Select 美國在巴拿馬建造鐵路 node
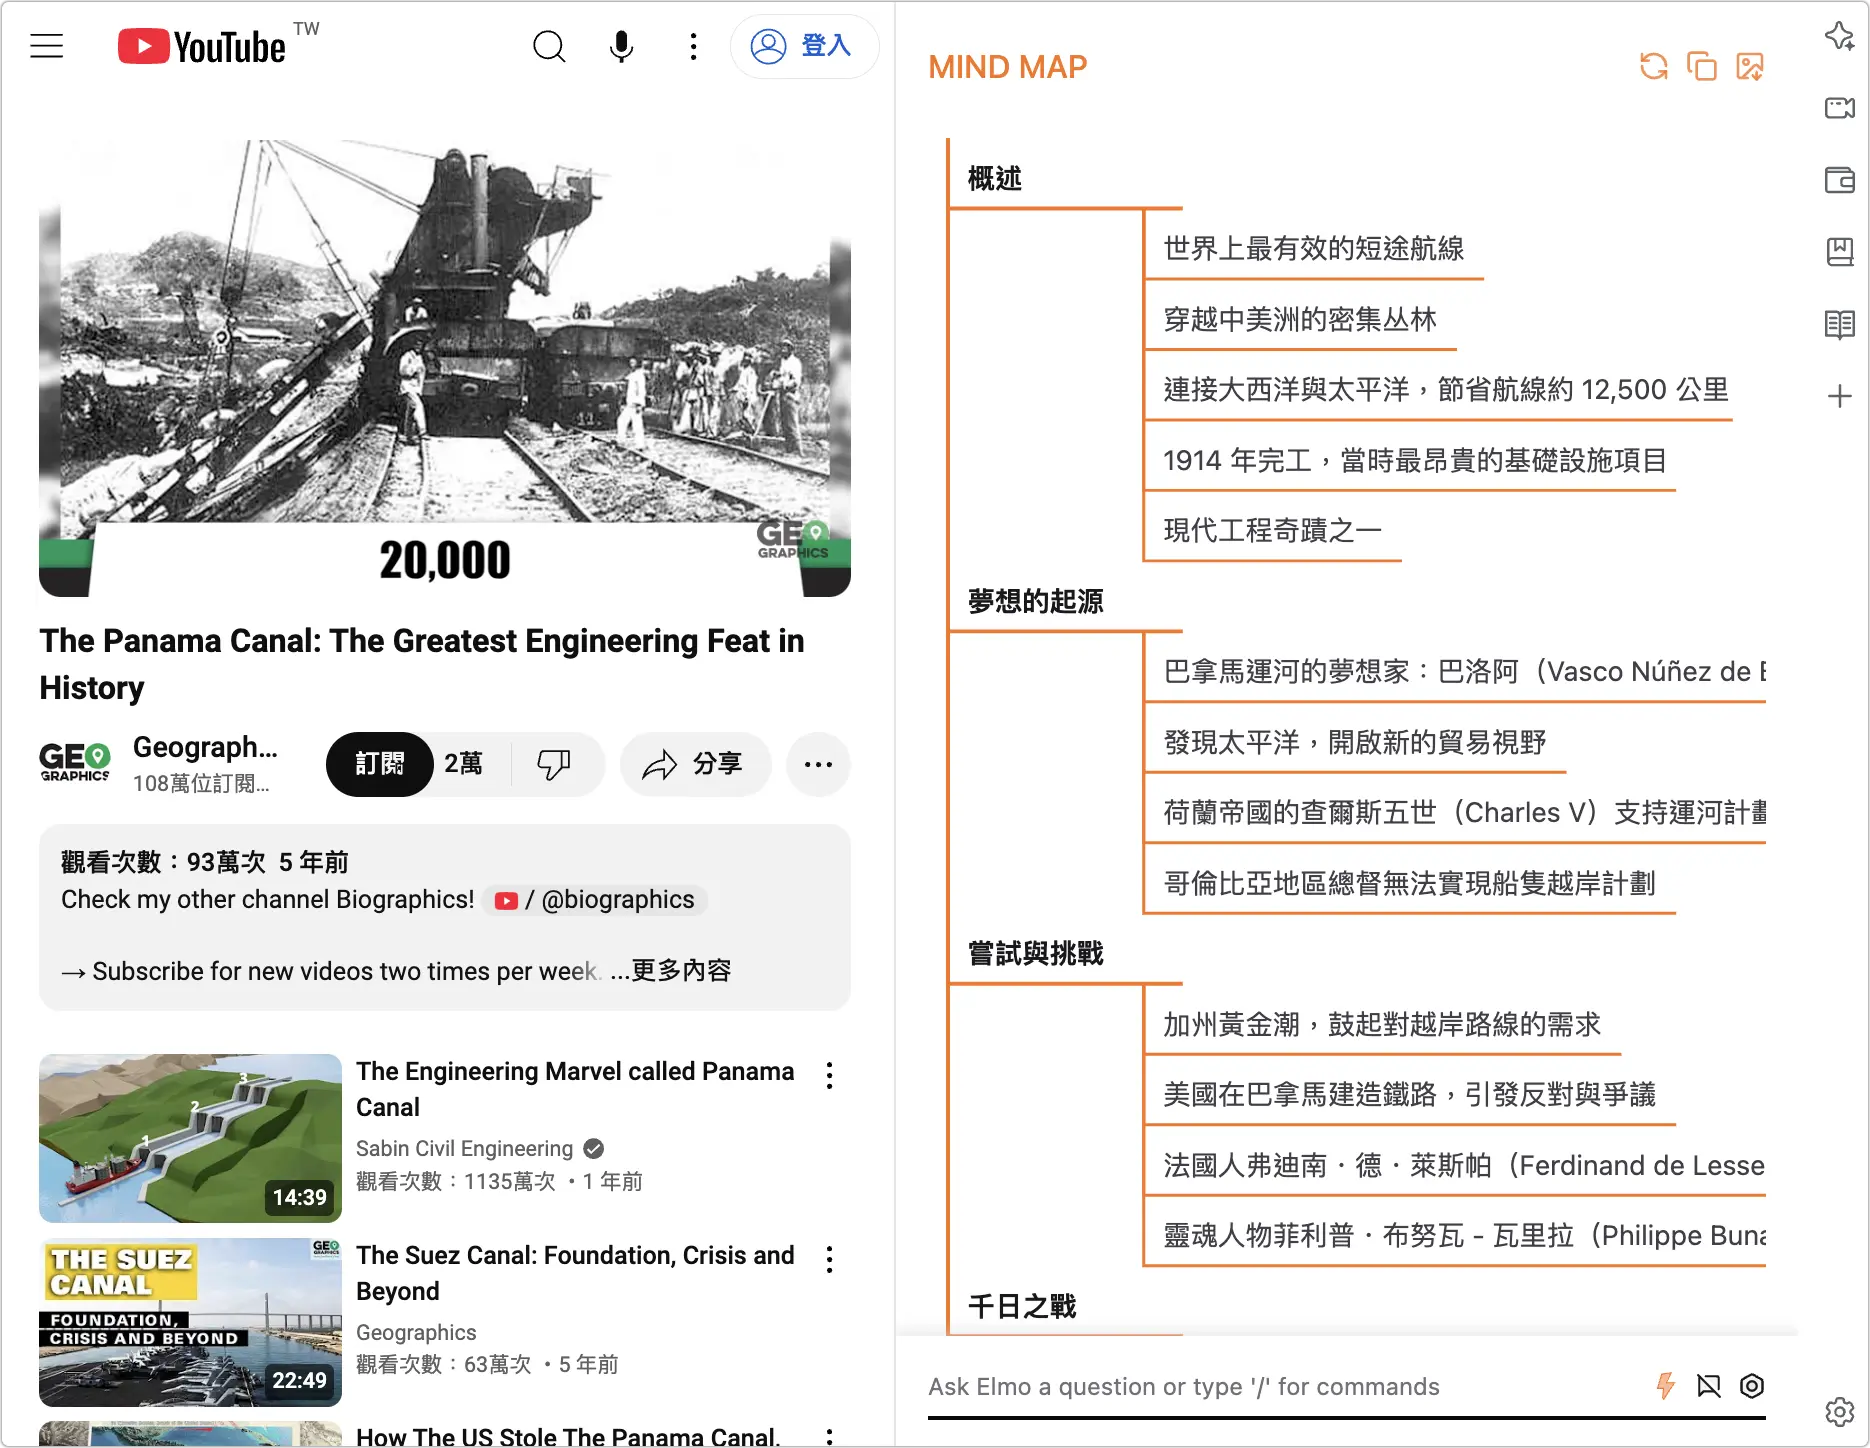Screen dimensions: 1870x1448 pyautogui.click(x=1409, y=1095)
